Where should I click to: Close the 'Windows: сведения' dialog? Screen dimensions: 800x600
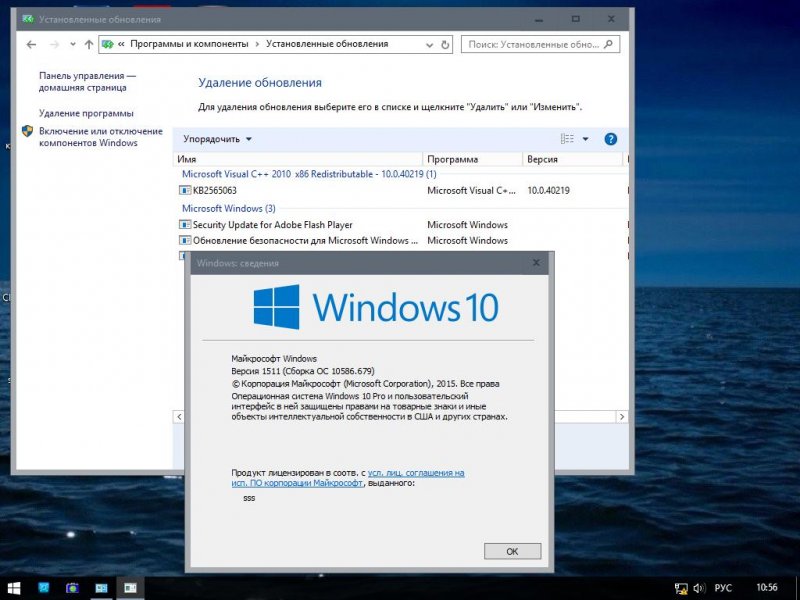pyautogui.click(x=536, y=263)
